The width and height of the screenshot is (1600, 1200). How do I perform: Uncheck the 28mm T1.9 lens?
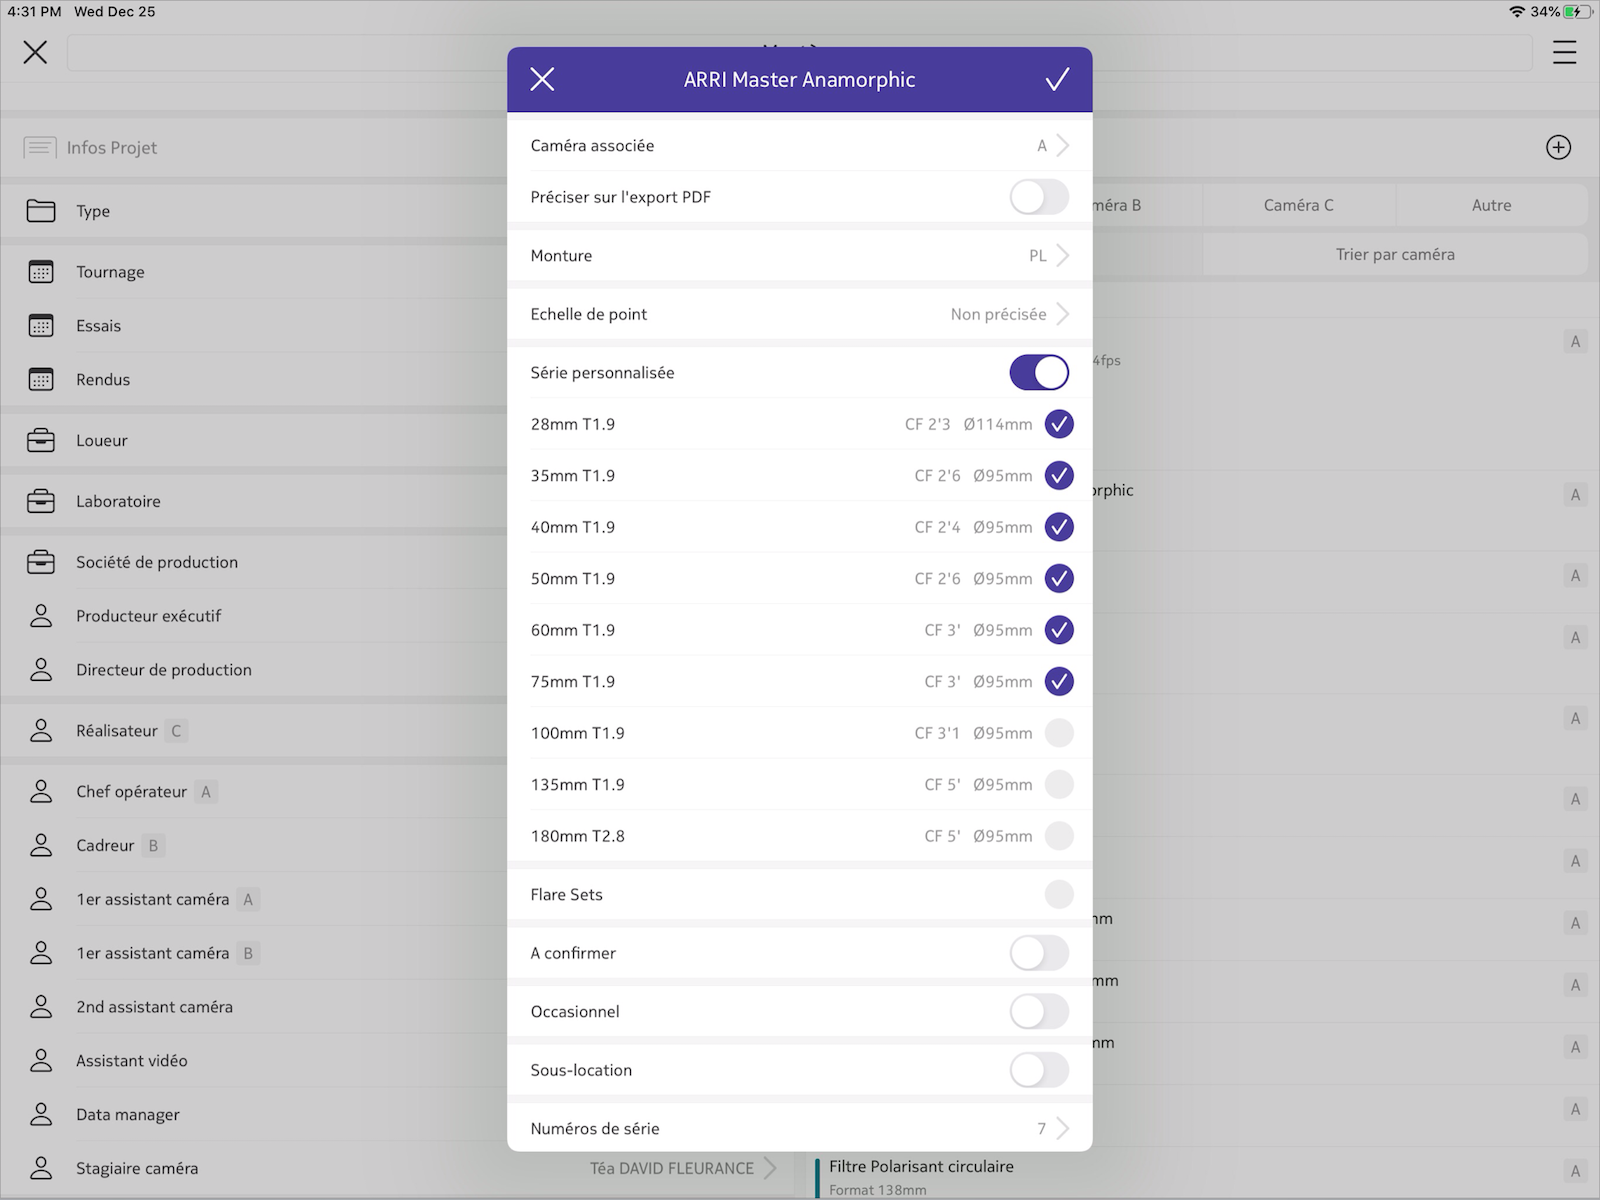click(1059, 424)
